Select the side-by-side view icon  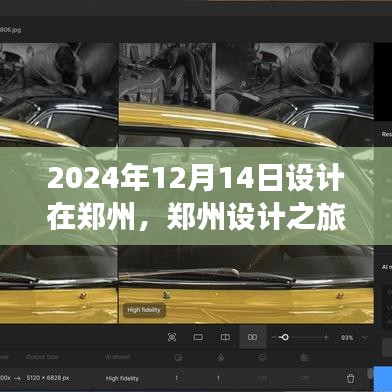click(253, 337)
